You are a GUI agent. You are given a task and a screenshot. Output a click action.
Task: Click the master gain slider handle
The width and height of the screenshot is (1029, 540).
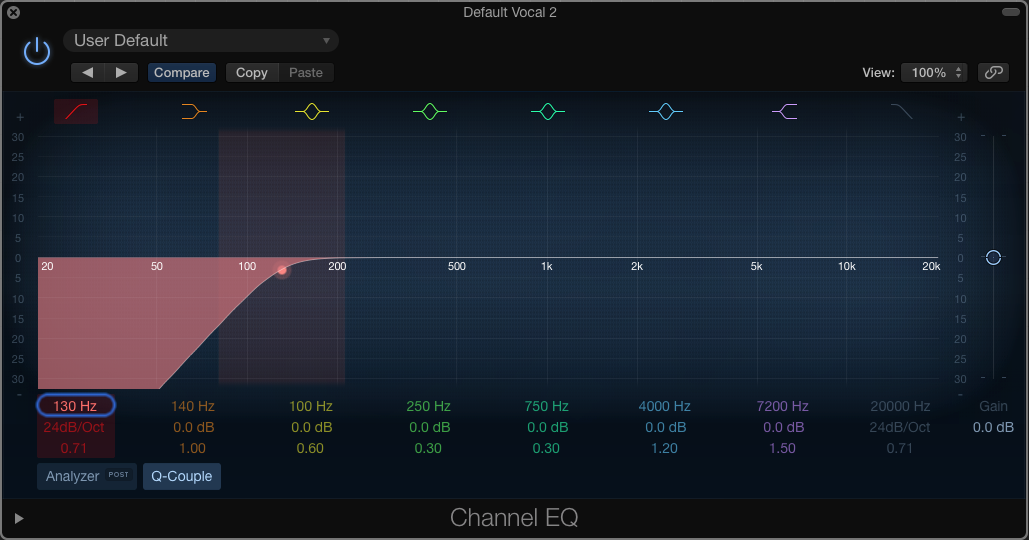tap(994, 257)
